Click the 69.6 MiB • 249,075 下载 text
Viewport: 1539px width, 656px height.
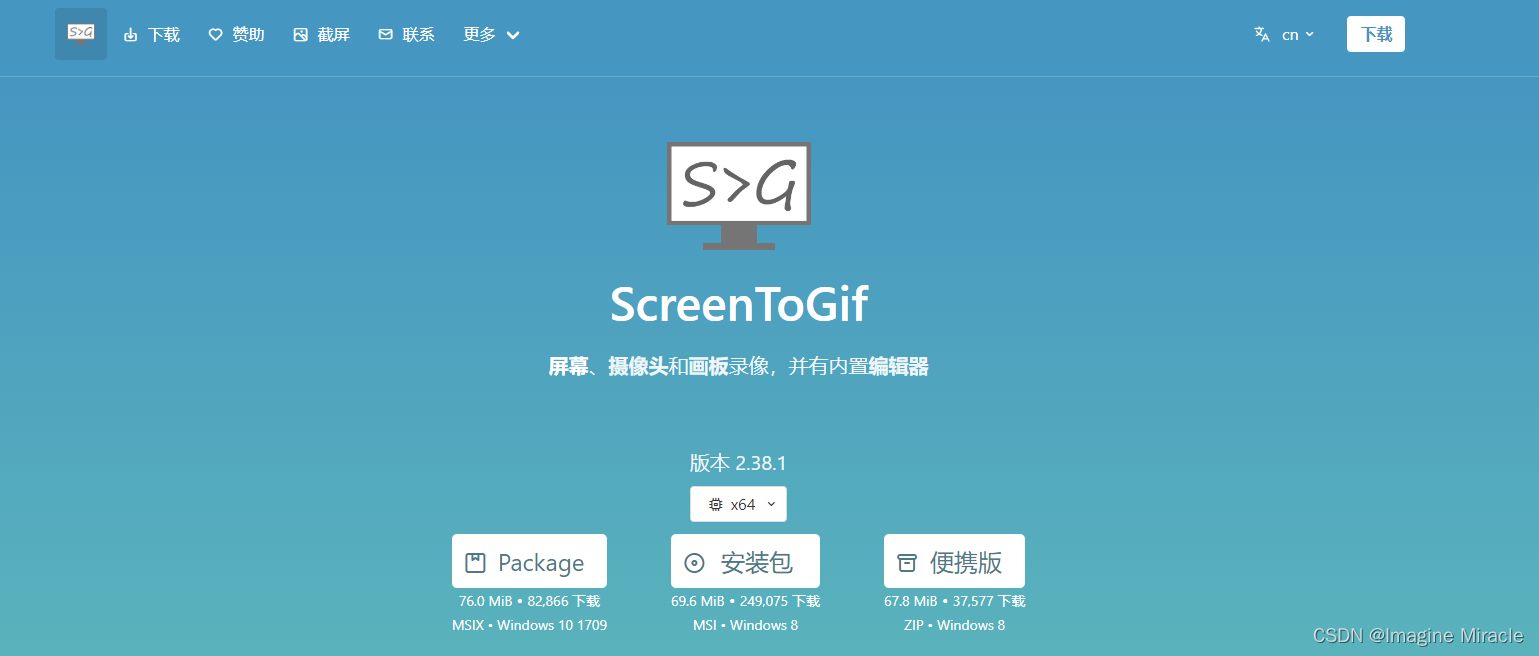pos(745,601)
